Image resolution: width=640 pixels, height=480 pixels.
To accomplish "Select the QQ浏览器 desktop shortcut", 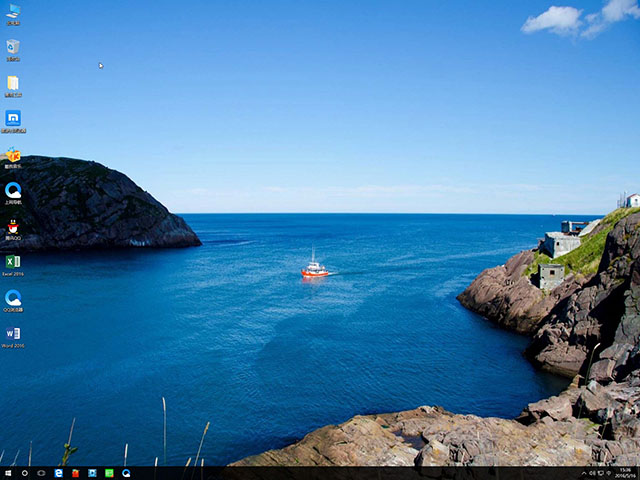I will coord(13,298).
